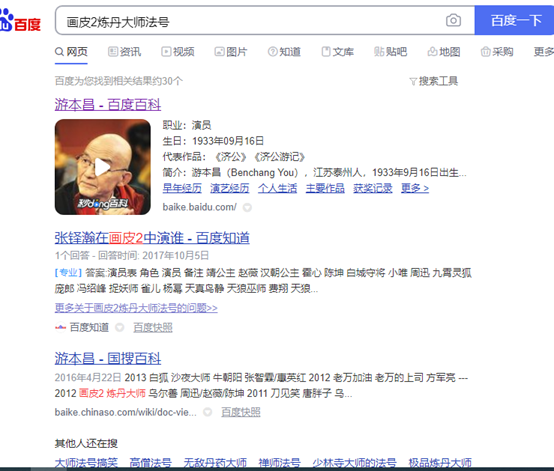Click the shield icon next to 百度知道 source
Screen dimensions: 554x471
click(120, 328)
